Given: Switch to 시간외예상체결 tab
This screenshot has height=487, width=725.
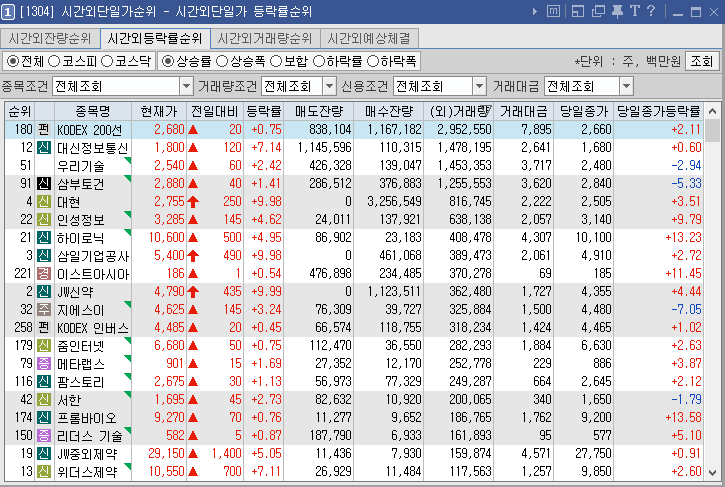Looking at the screenshot, I should pyautogui.click(x=369, y=38).
